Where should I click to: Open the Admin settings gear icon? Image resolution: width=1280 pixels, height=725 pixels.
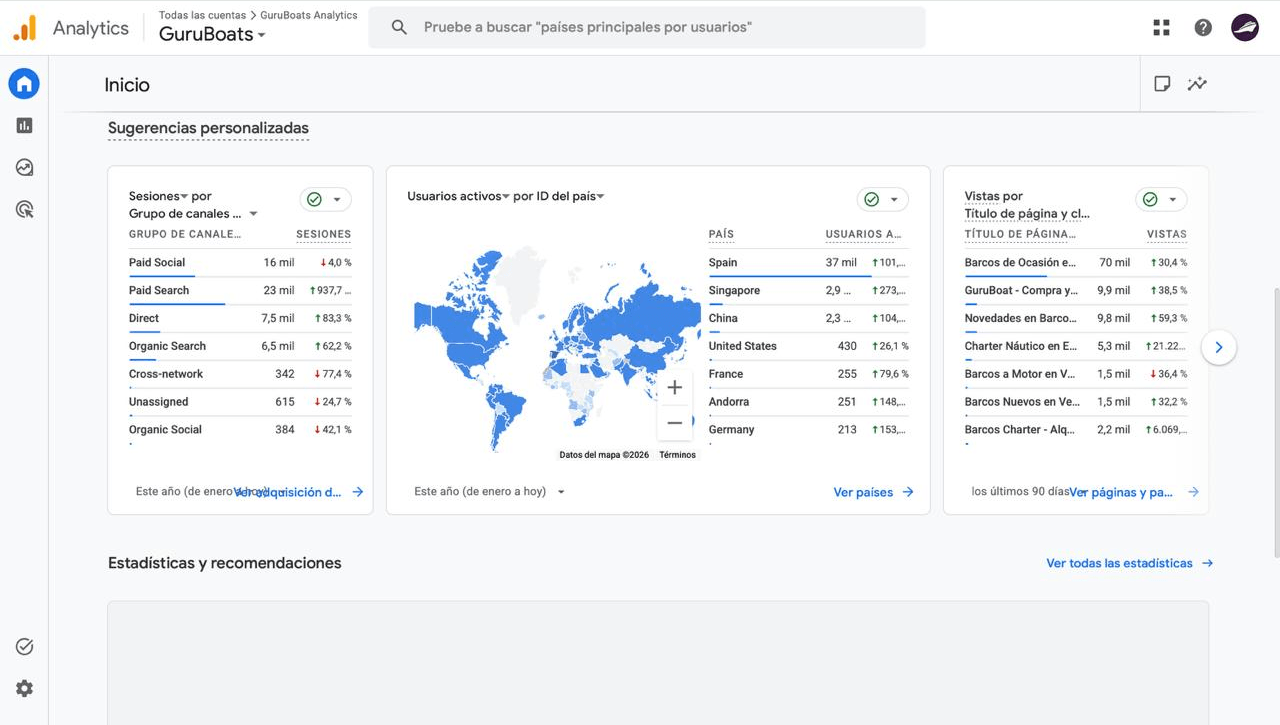click(24, 689)
